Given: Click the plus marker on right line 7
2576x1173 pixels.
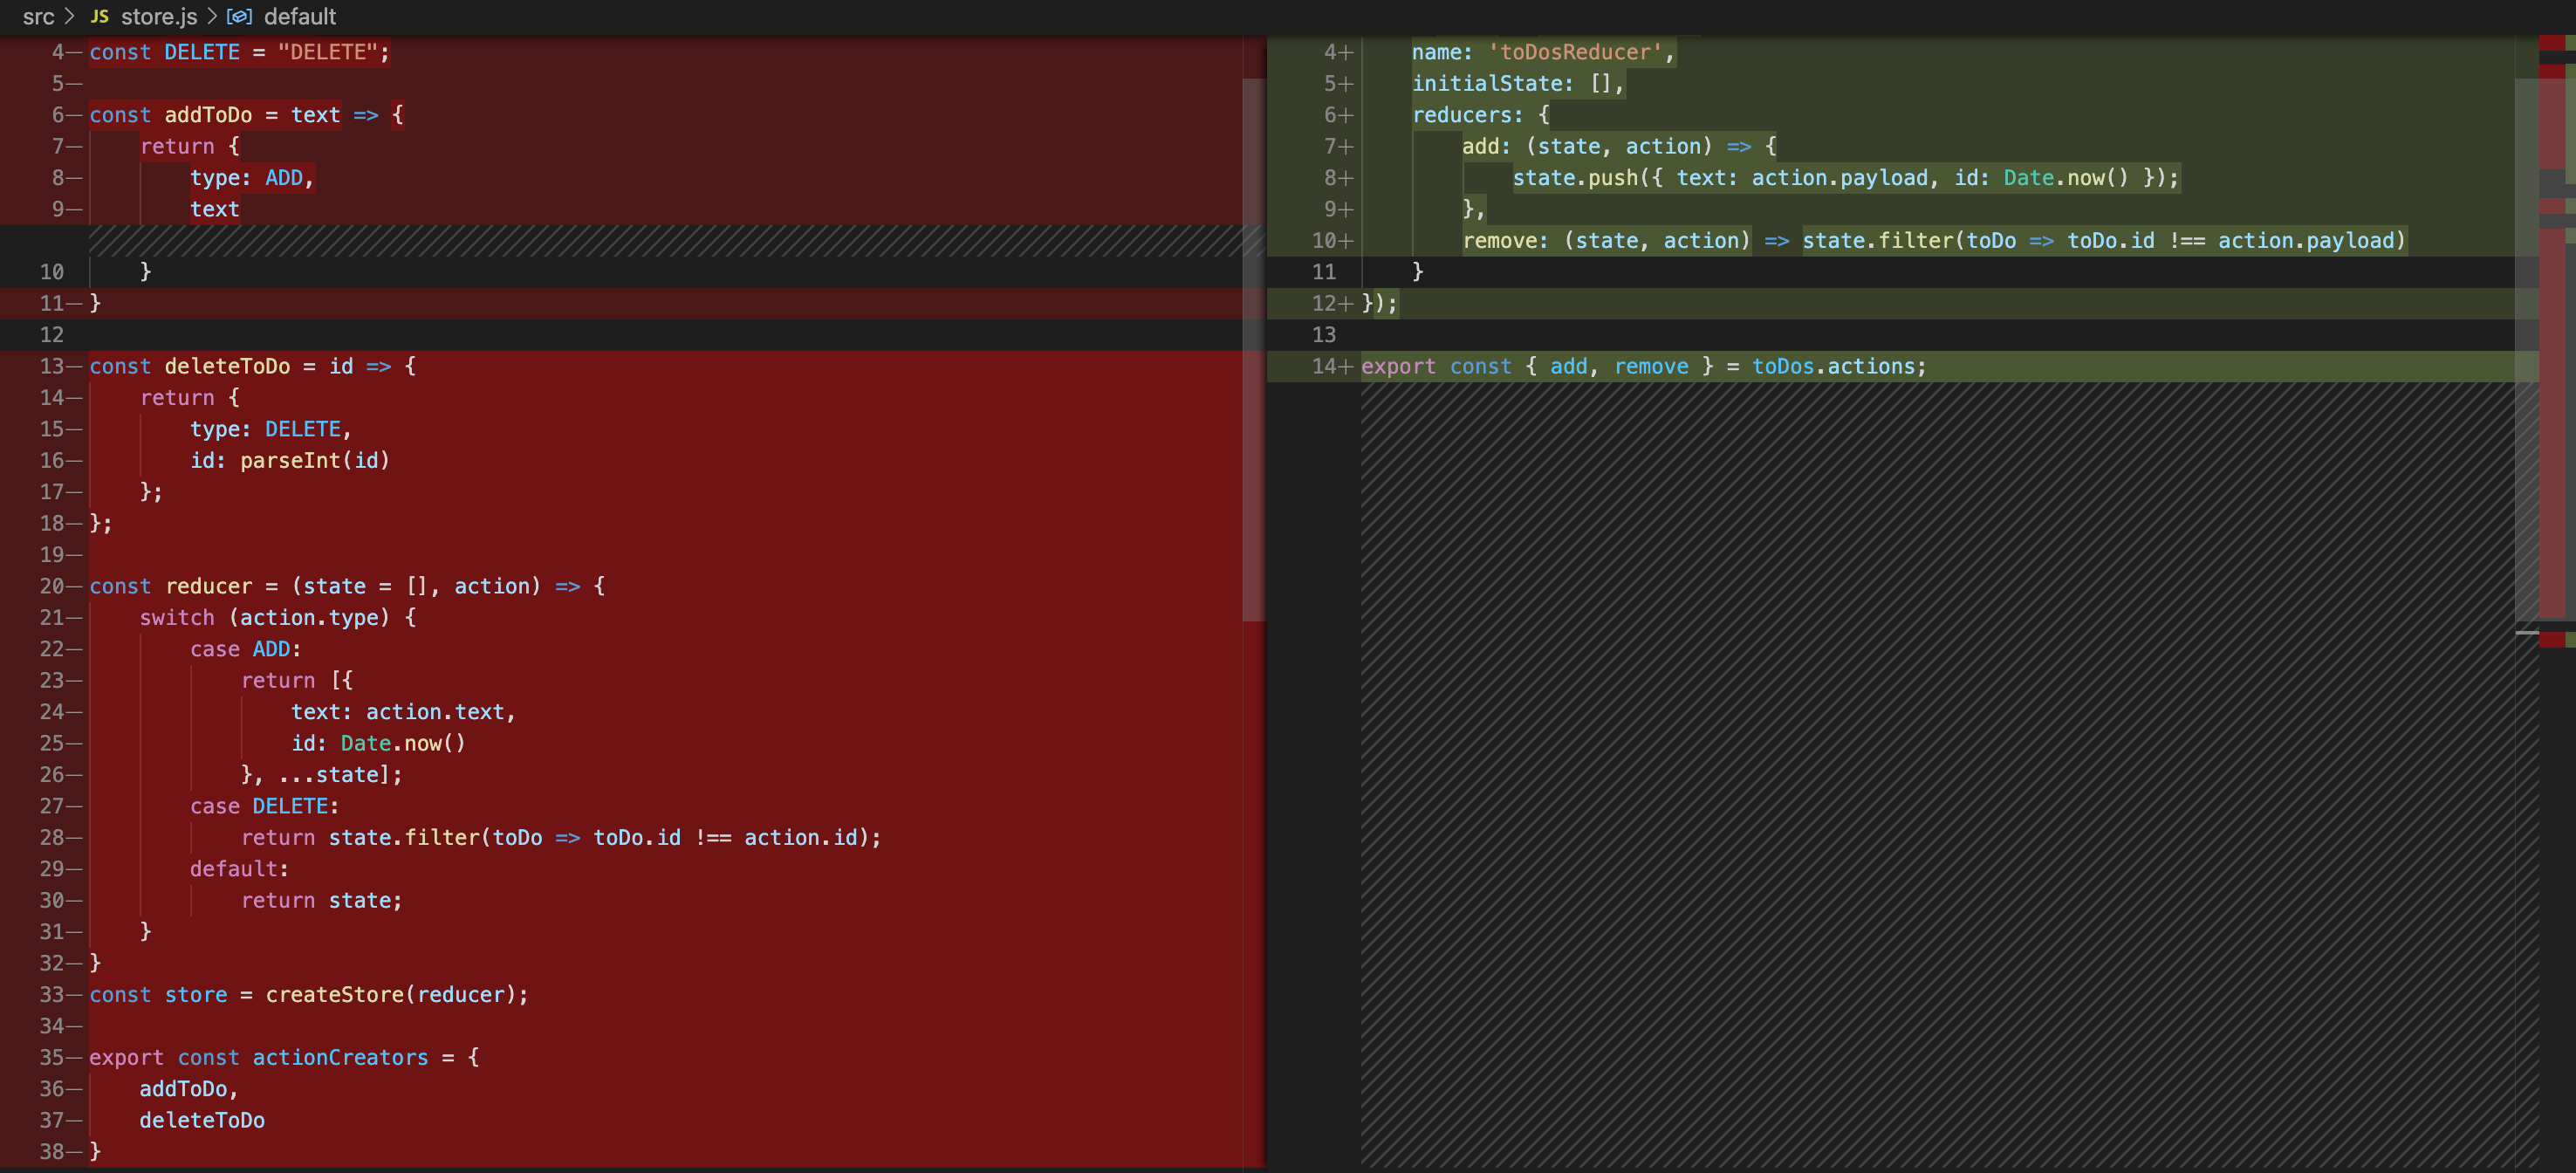Looking at the screenshot, I should [x=1347, y=147].
